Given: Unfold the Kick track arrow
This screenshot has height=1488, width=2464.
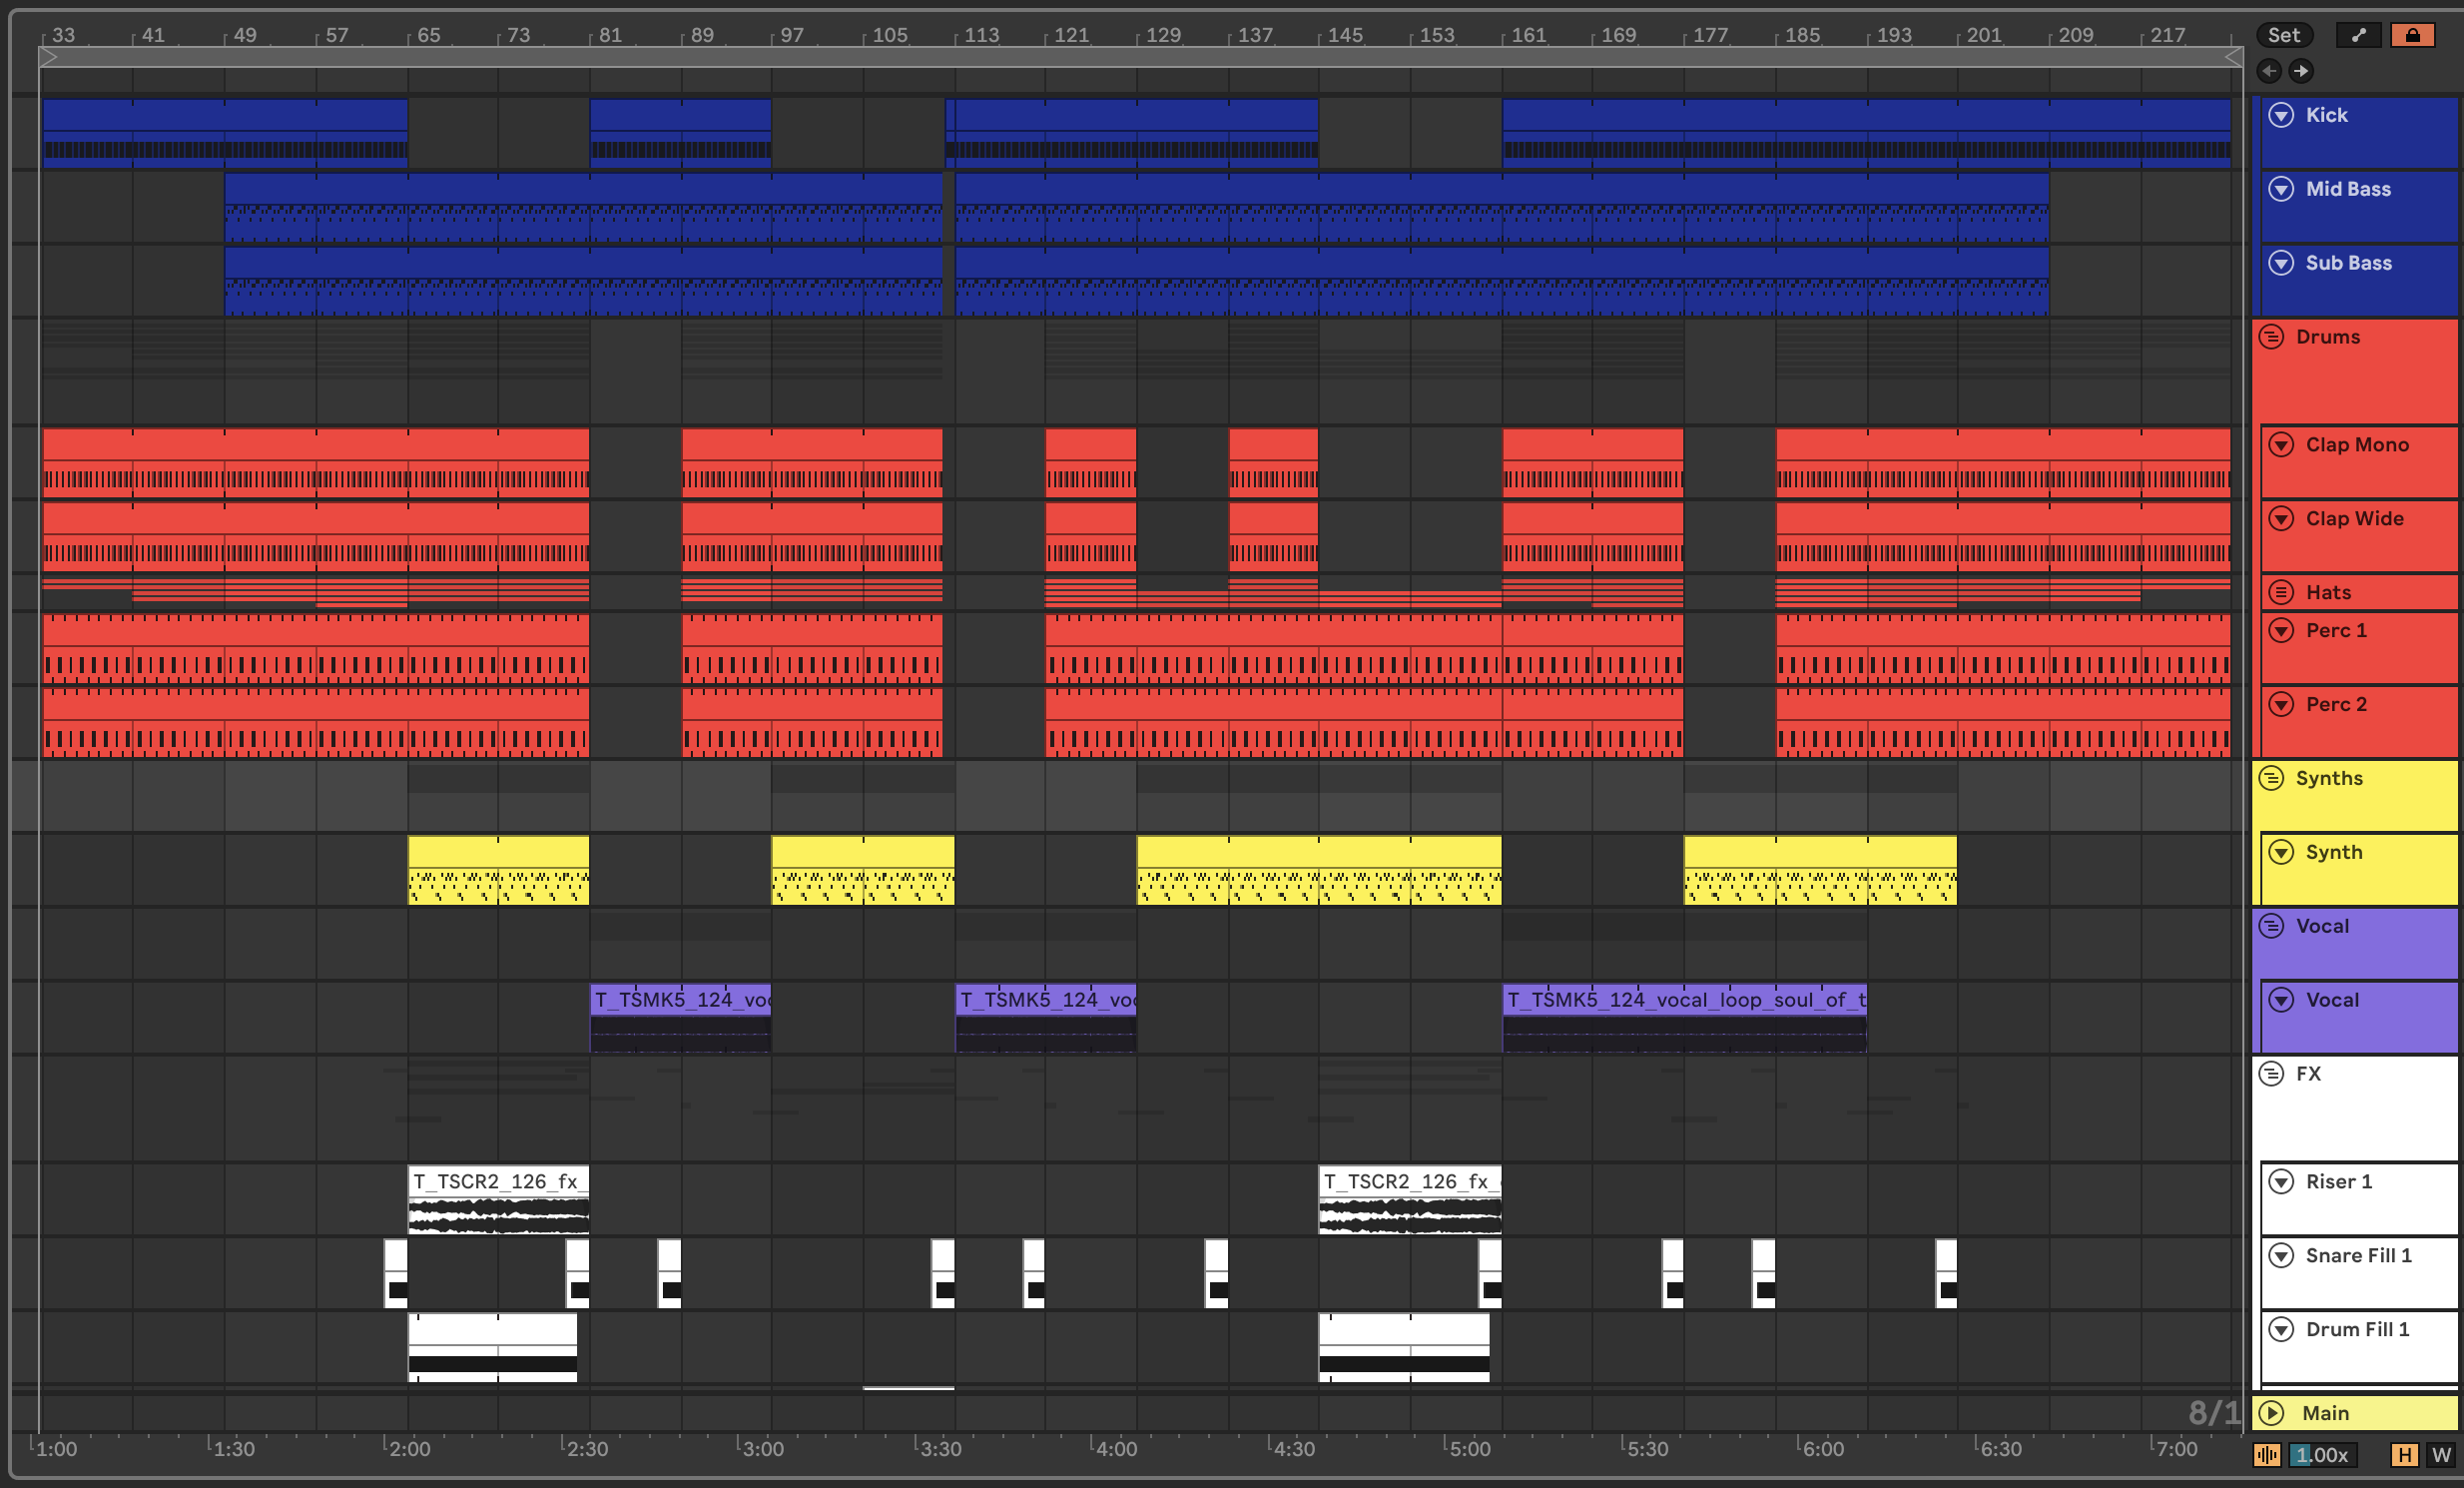Looking at the screenshot, I should 2281,115.
